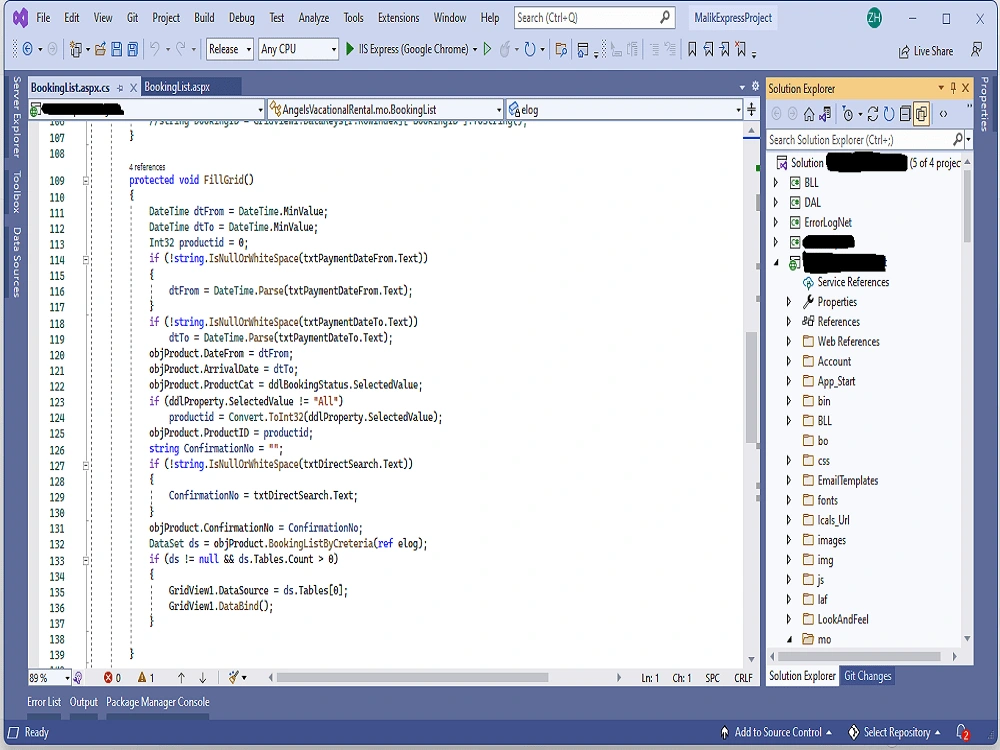
Task: Pin the BookingList.aspx.cs tab
Action: (120, 88)
